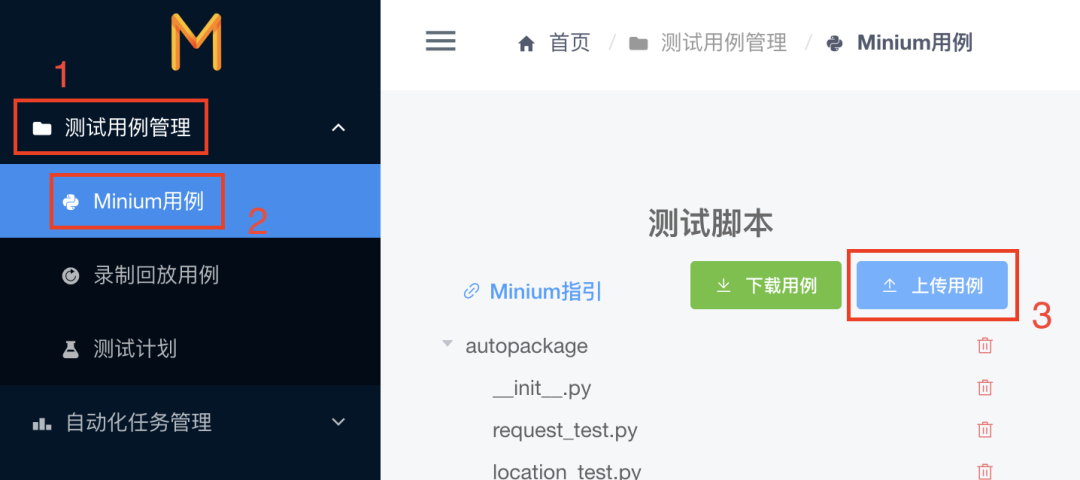Collapse the autopackage tree triangle
The height and width of the screenshot is (480, 1080).
click(x=448, y=343)
